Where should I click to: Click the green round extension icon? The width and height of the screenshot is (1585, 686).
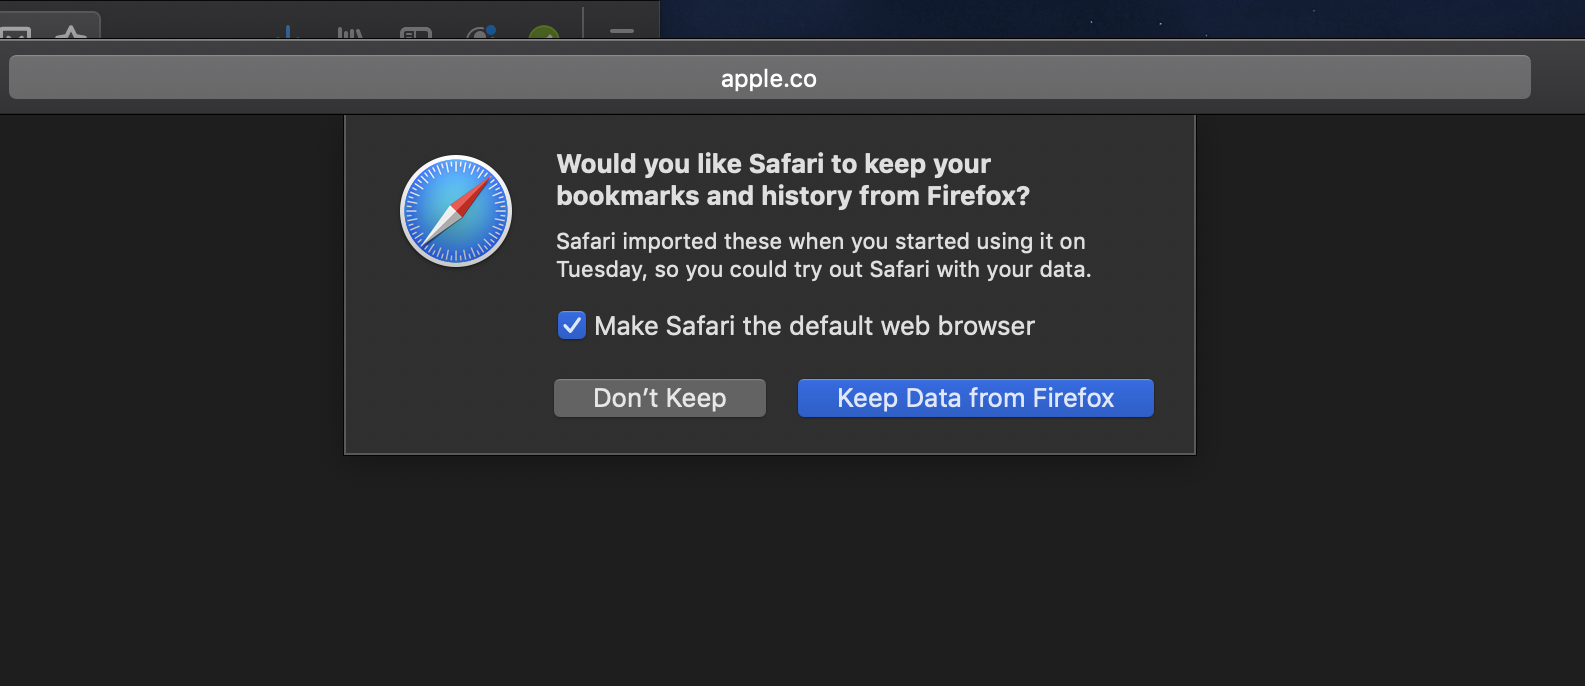543,33
